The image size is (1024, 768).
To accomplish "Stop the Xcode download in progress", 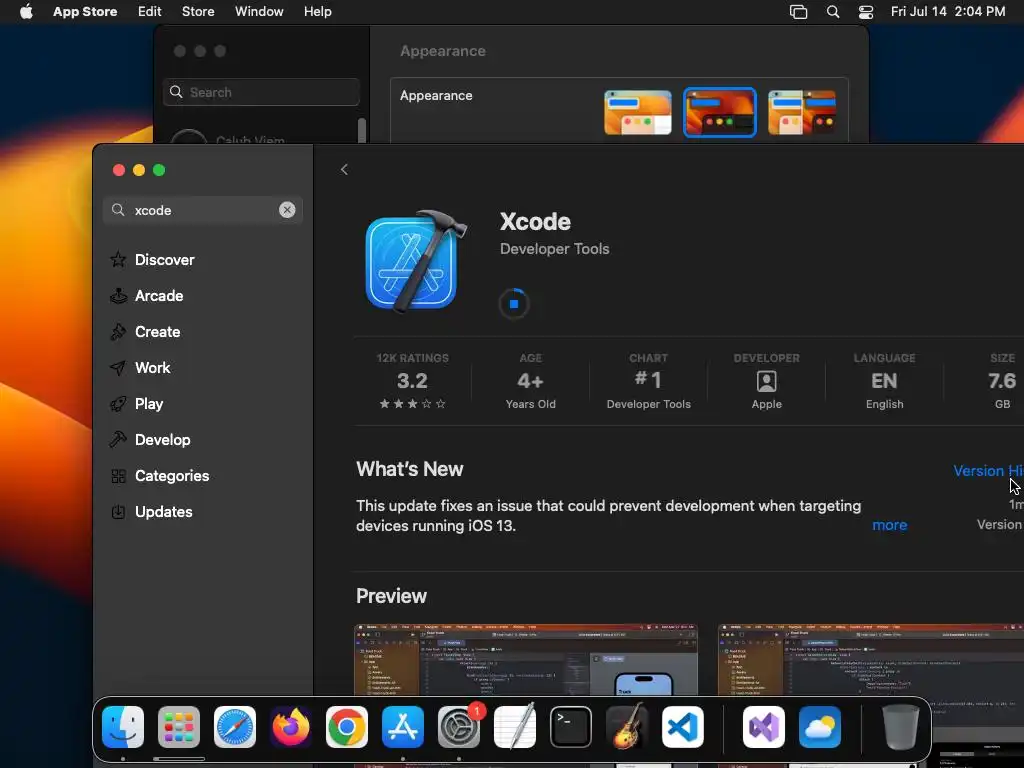I will pos(514,304).
